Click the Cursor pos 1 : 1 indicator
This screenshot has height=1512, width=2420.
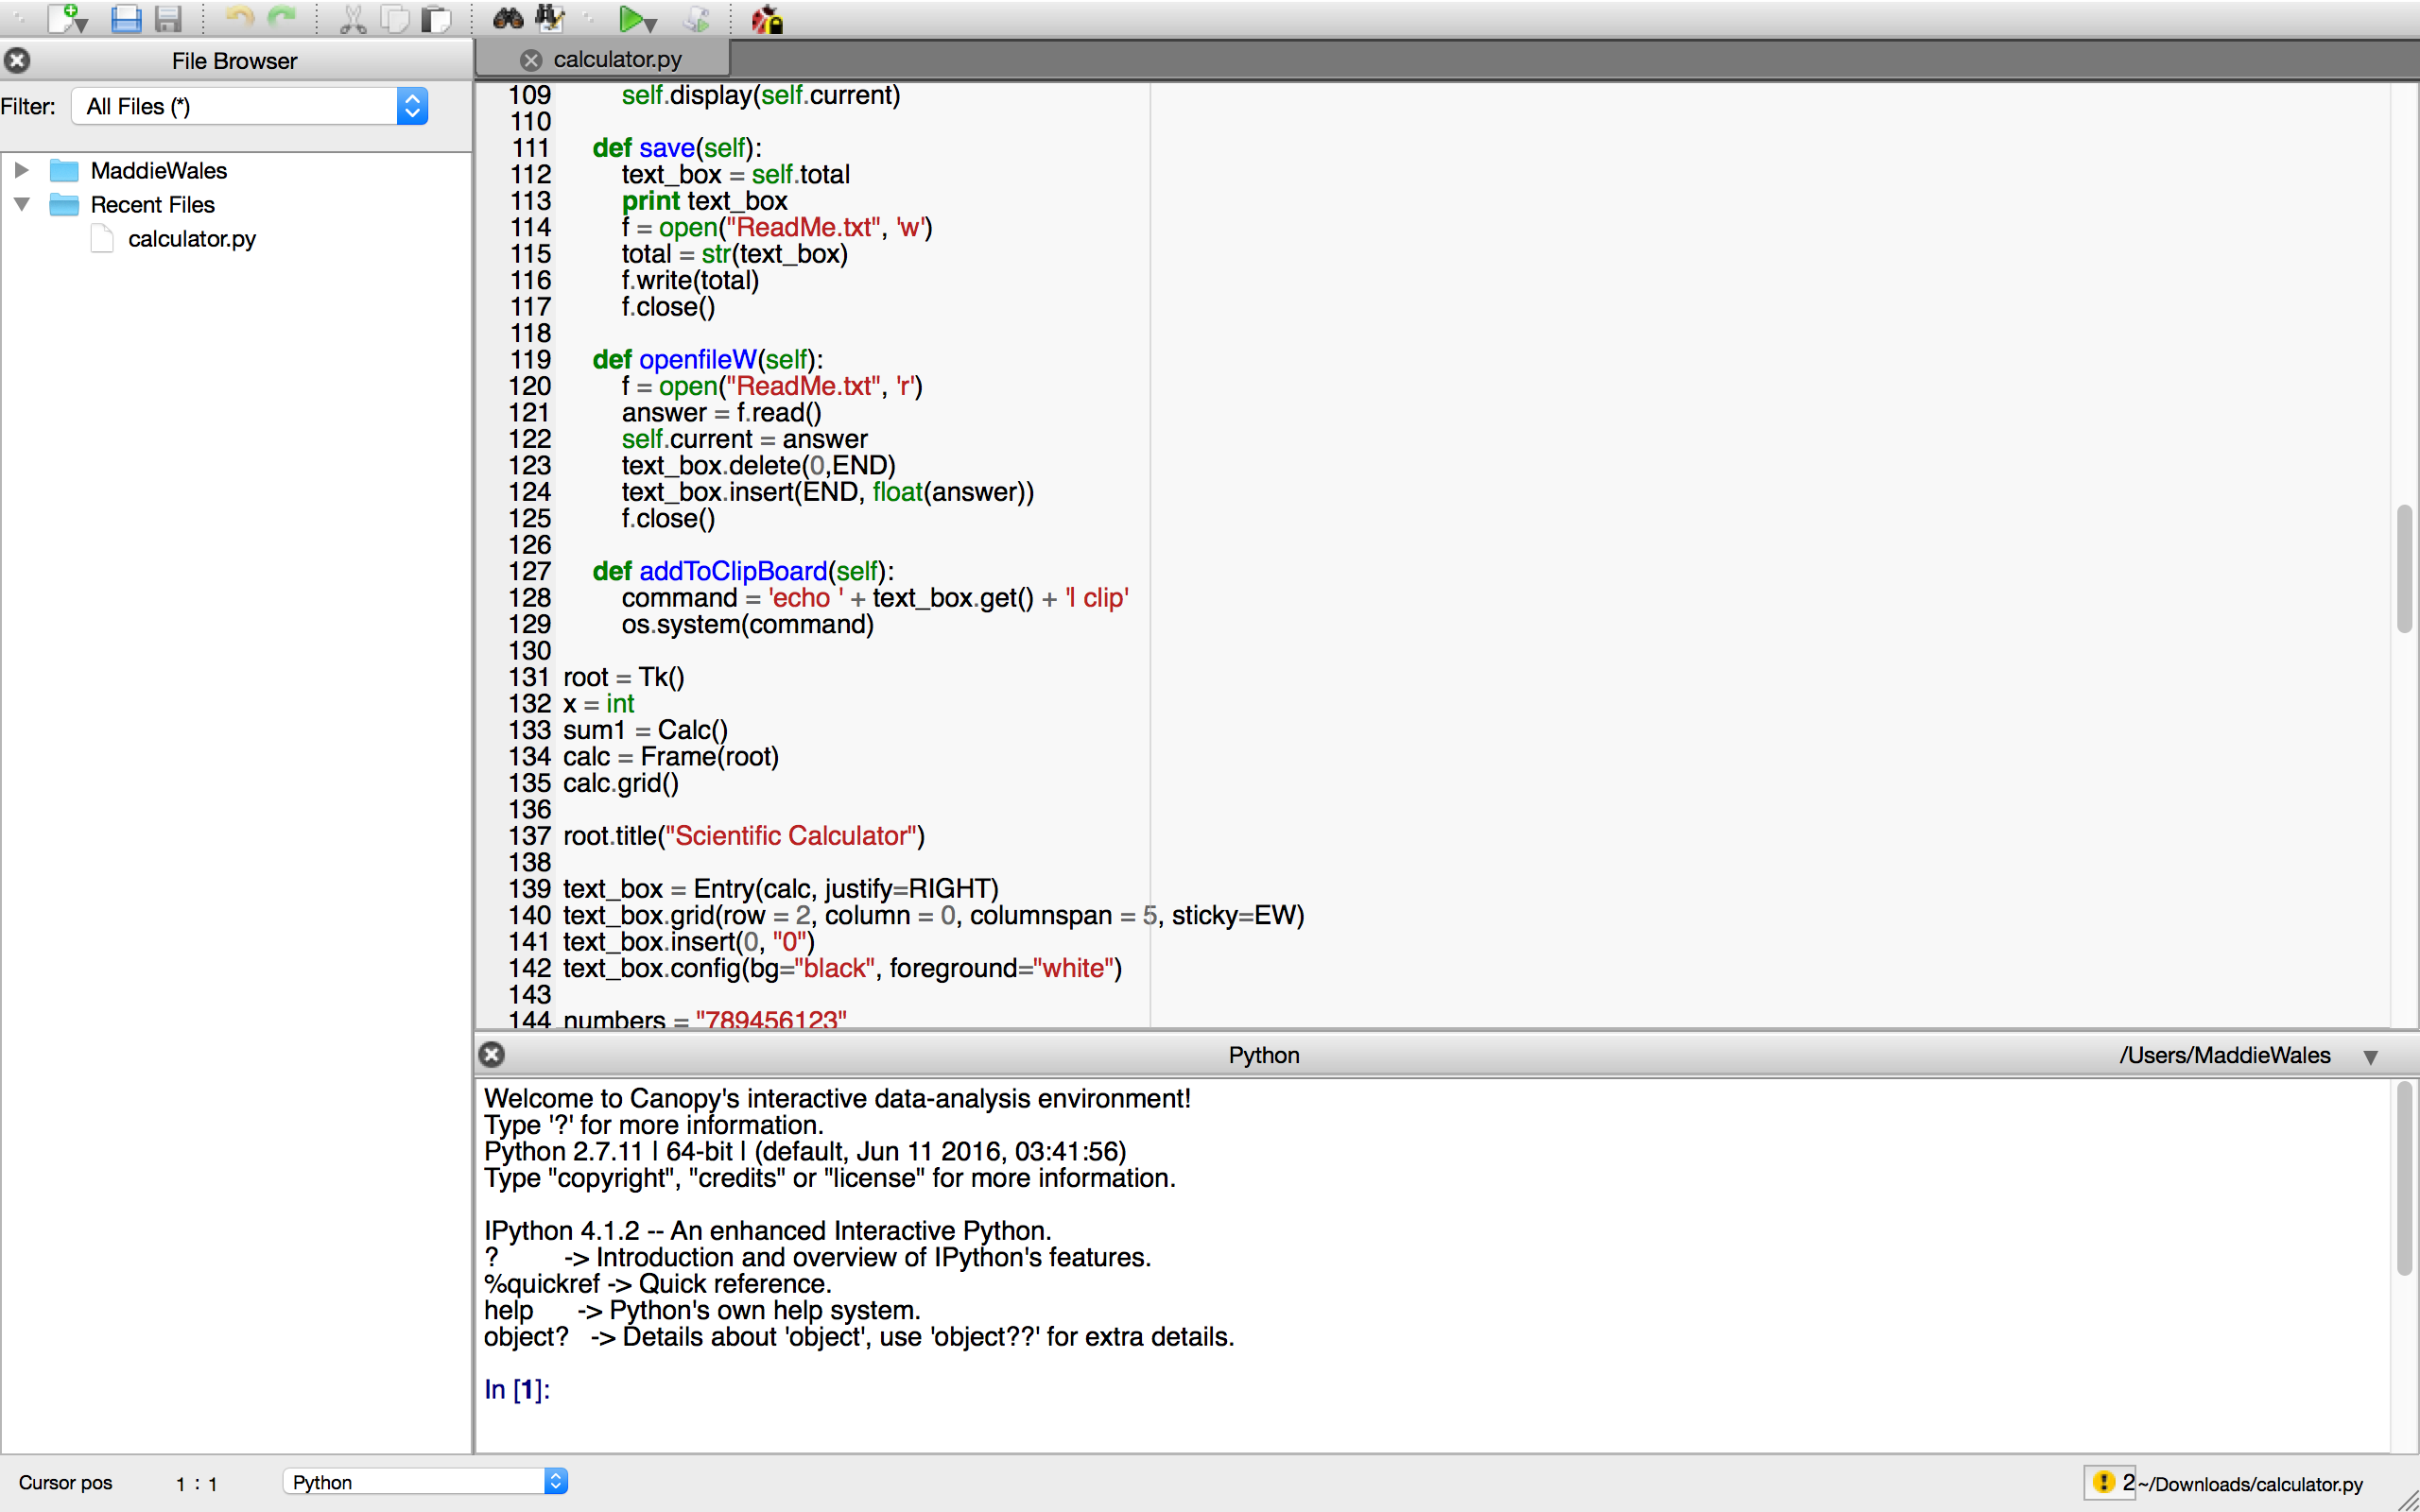click(x=118, y=1483)
